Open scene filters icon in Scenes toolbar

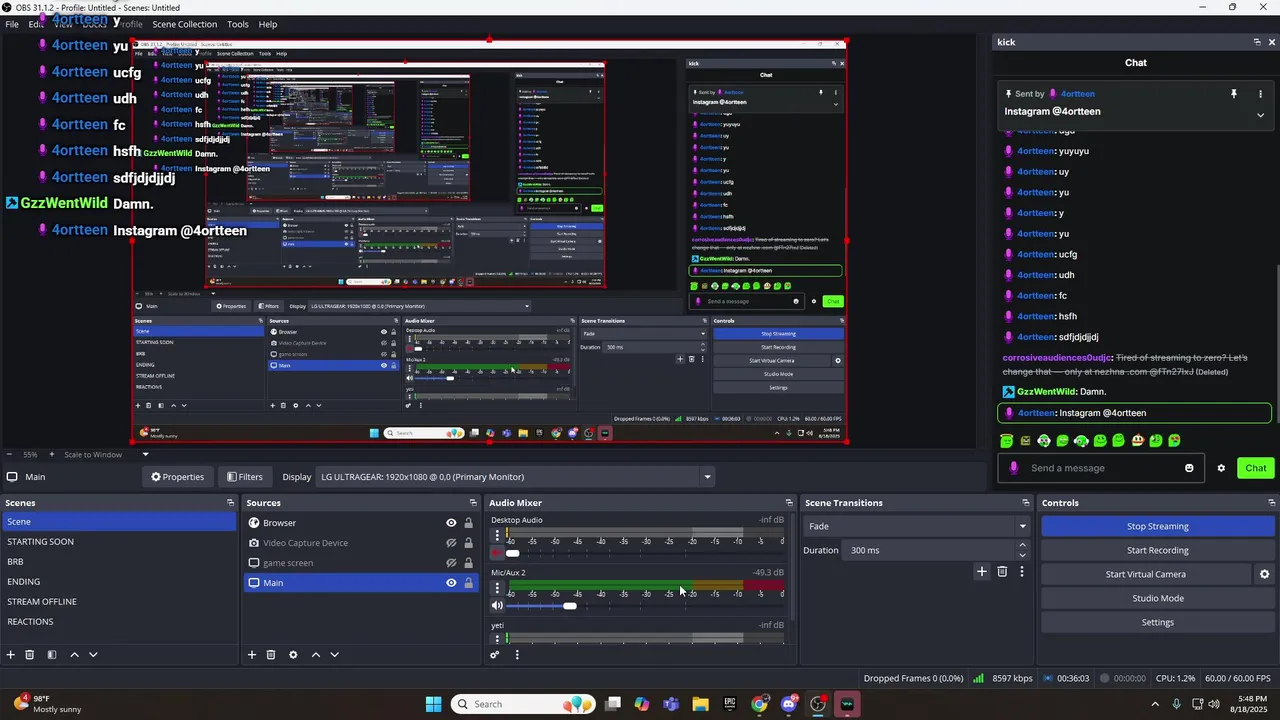coord(51,655)
